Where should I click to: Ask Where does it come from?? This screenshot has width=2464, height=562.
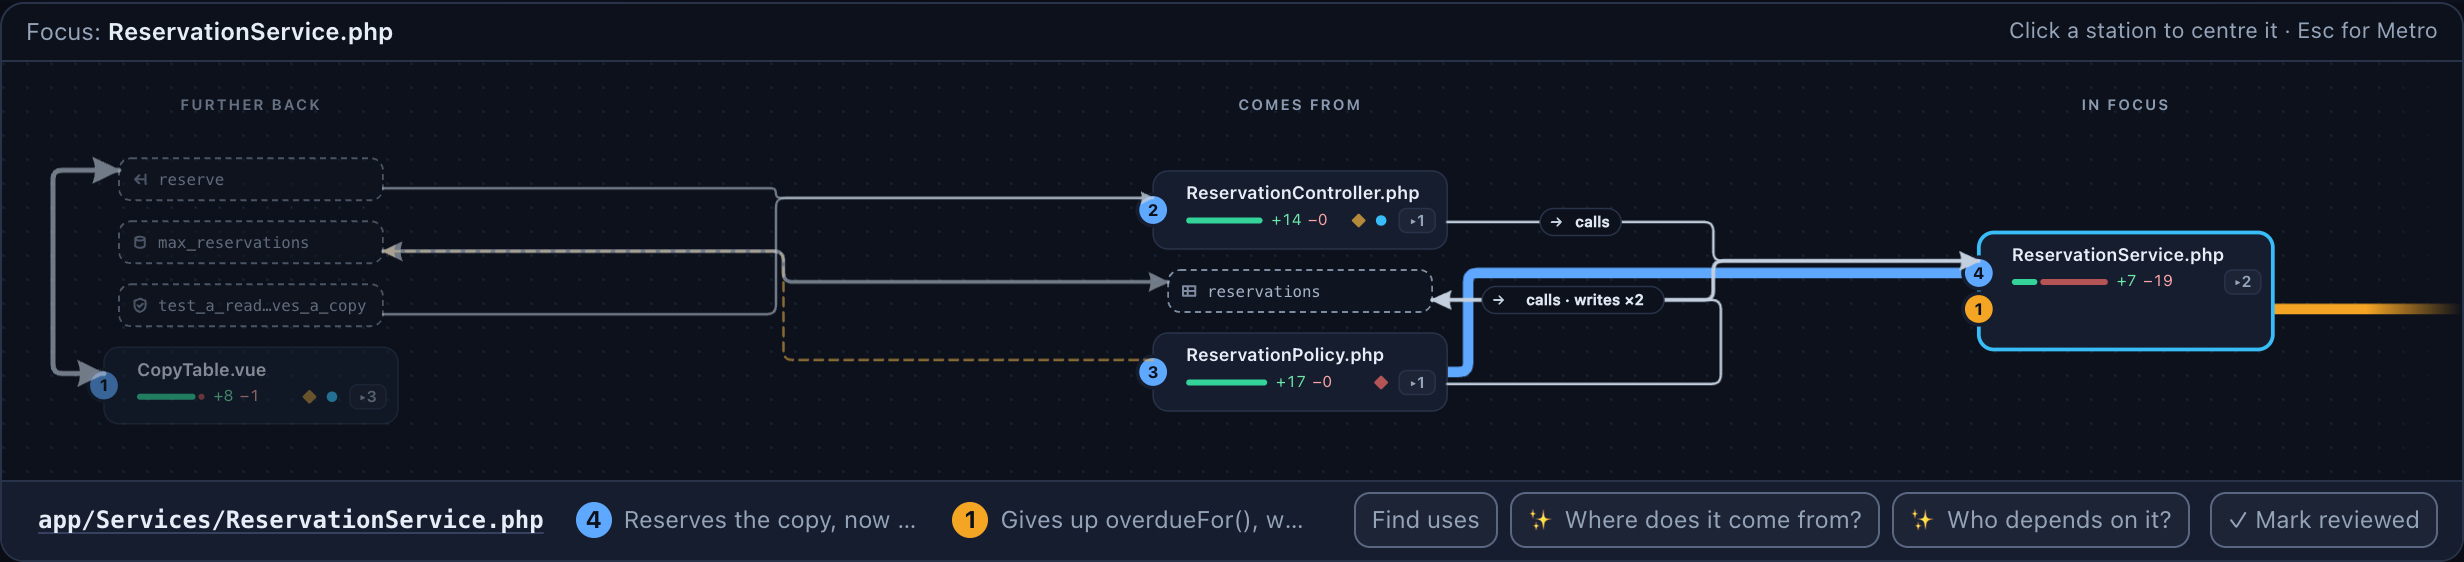coord(1694,520)
